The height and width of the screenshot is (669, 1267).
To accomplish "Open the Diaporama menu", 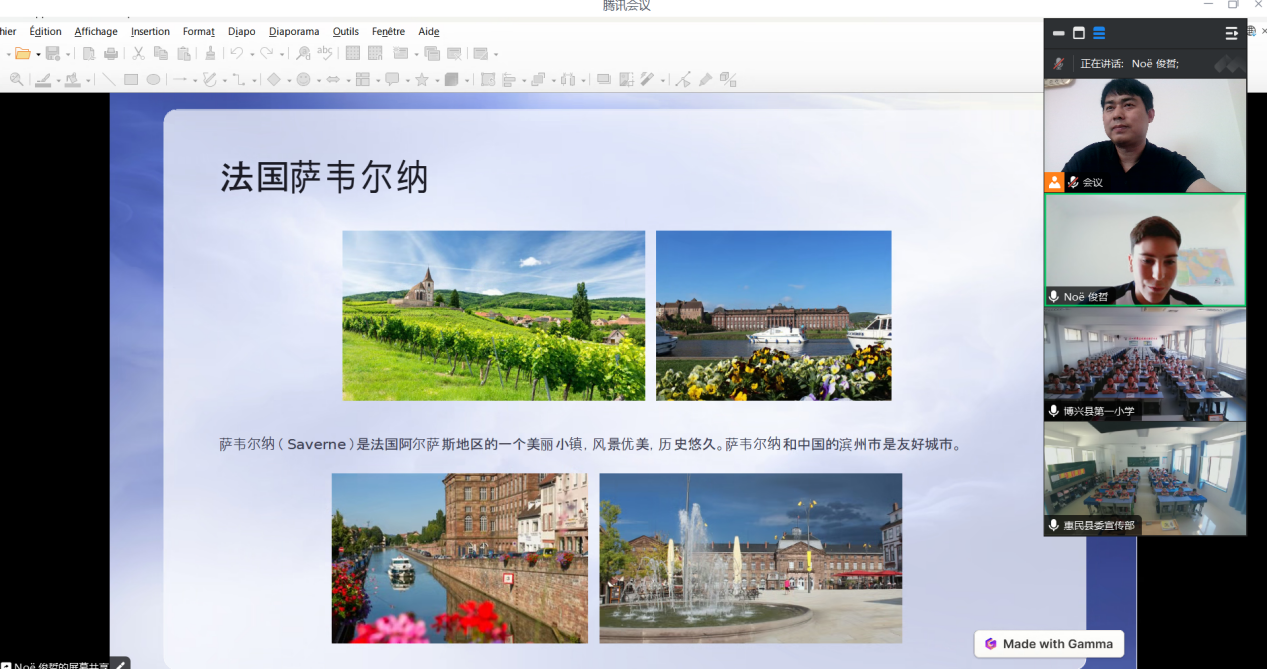I will tap(294, 31).
